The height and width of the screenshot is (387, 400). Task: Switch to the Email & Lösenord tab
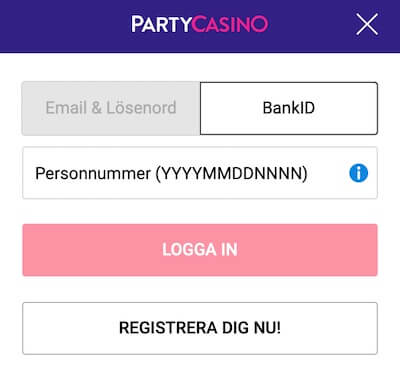[x=111, y=108]
